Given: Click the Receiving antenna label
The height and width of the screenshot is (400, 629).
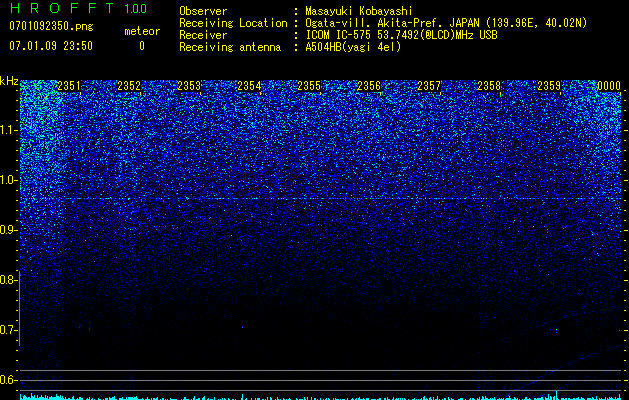Looking at the screenshot, I should click(230, 47).
